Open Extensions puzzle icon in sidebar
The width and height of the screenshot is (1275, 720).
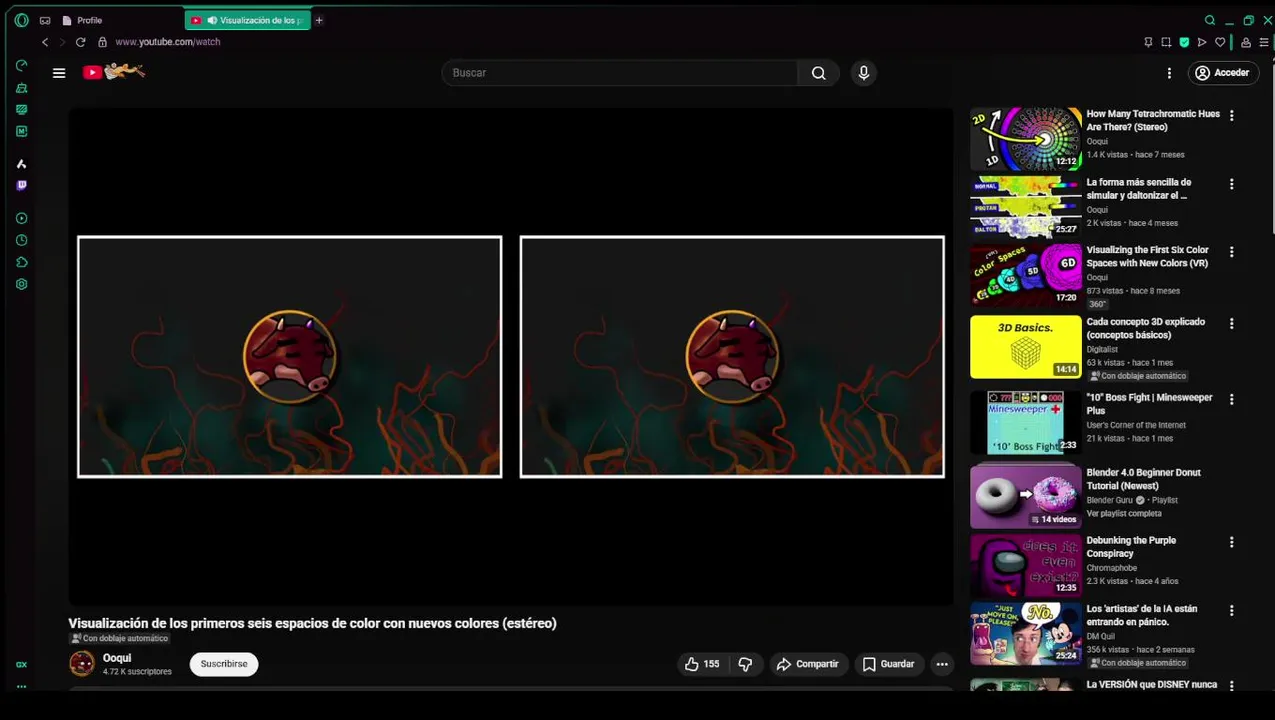click(x=21, y=262)
